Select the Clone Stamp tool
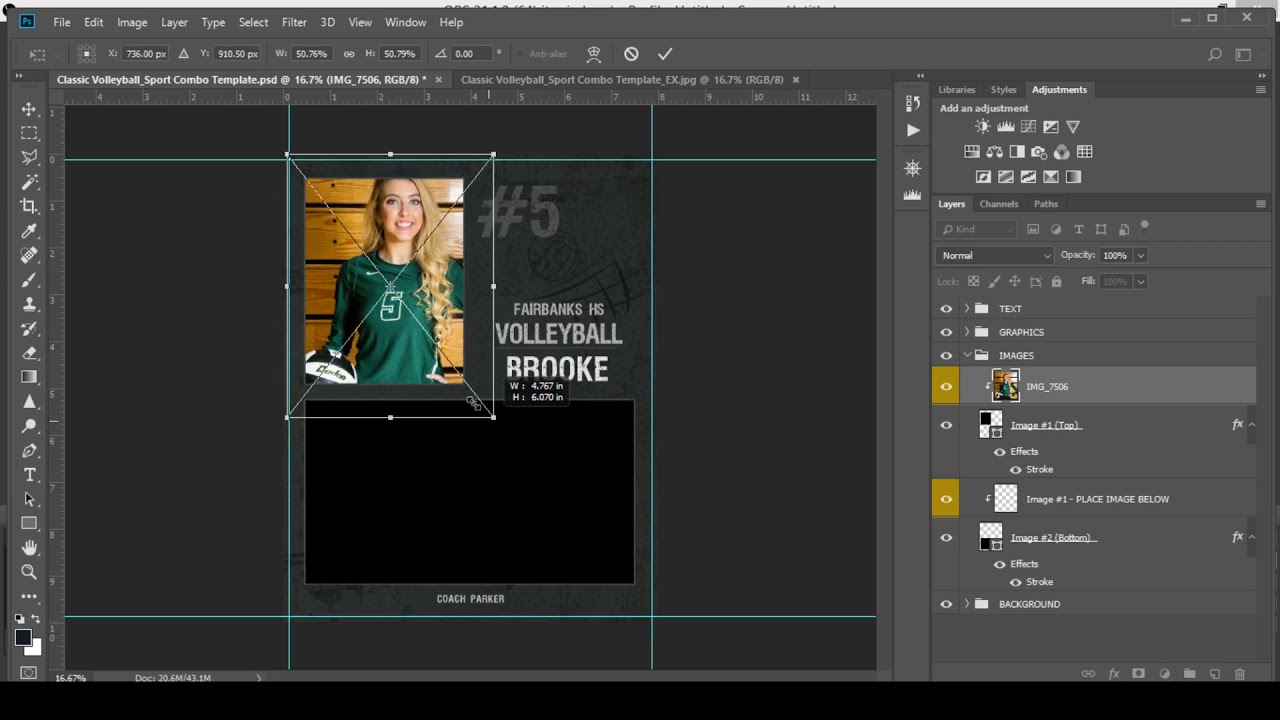This screenshot has height=720, width=1280. [x=29, y=304]
